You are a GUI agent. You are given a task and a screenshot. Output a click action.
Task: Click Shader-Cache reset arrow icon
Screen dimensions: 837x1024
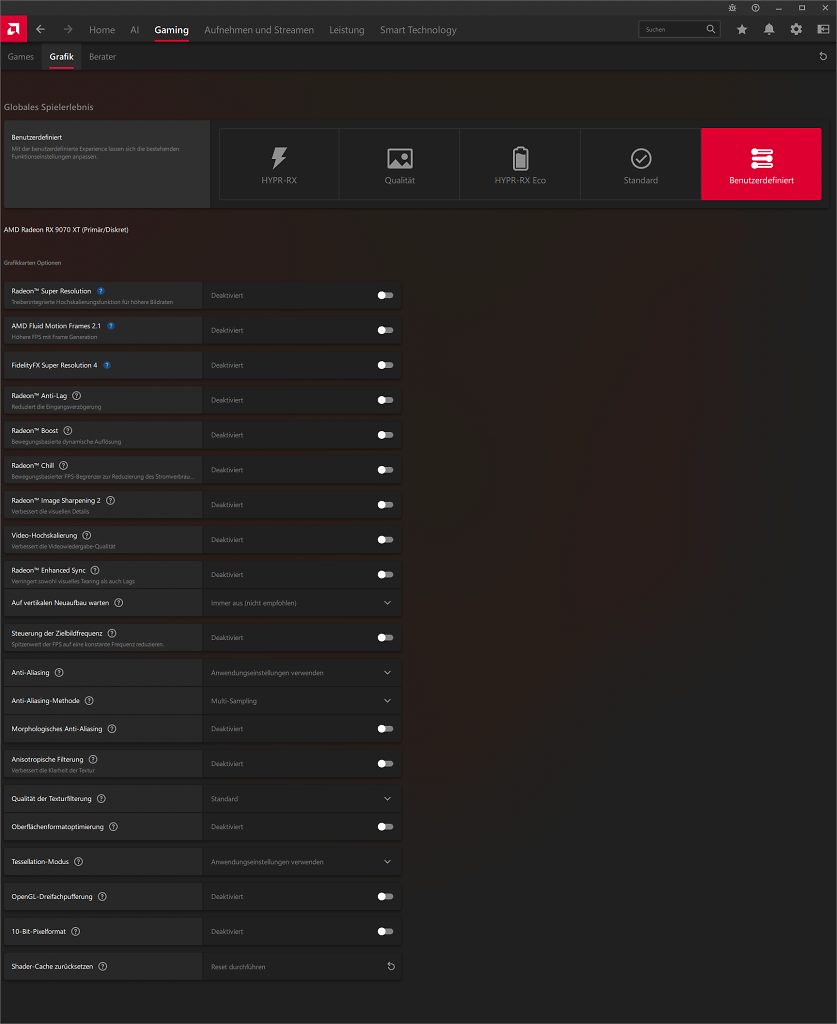point(391,967)
